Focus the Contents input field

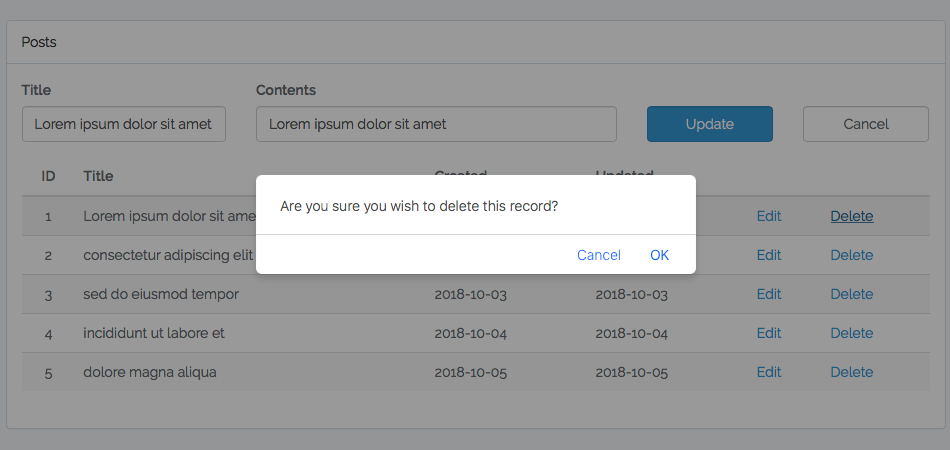pyautogui.click(x=436, y=124)
